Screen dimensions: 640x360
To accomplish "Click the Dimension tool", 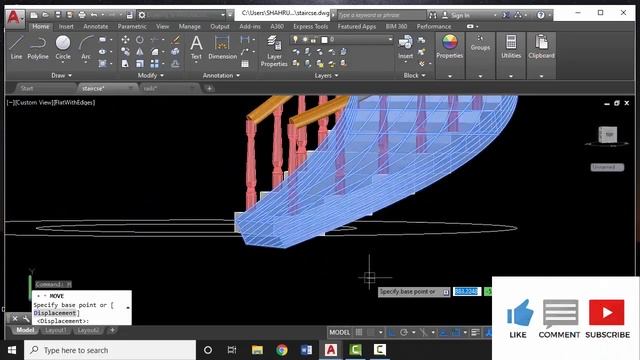I will pyautogui.click(x=222, y=47).
